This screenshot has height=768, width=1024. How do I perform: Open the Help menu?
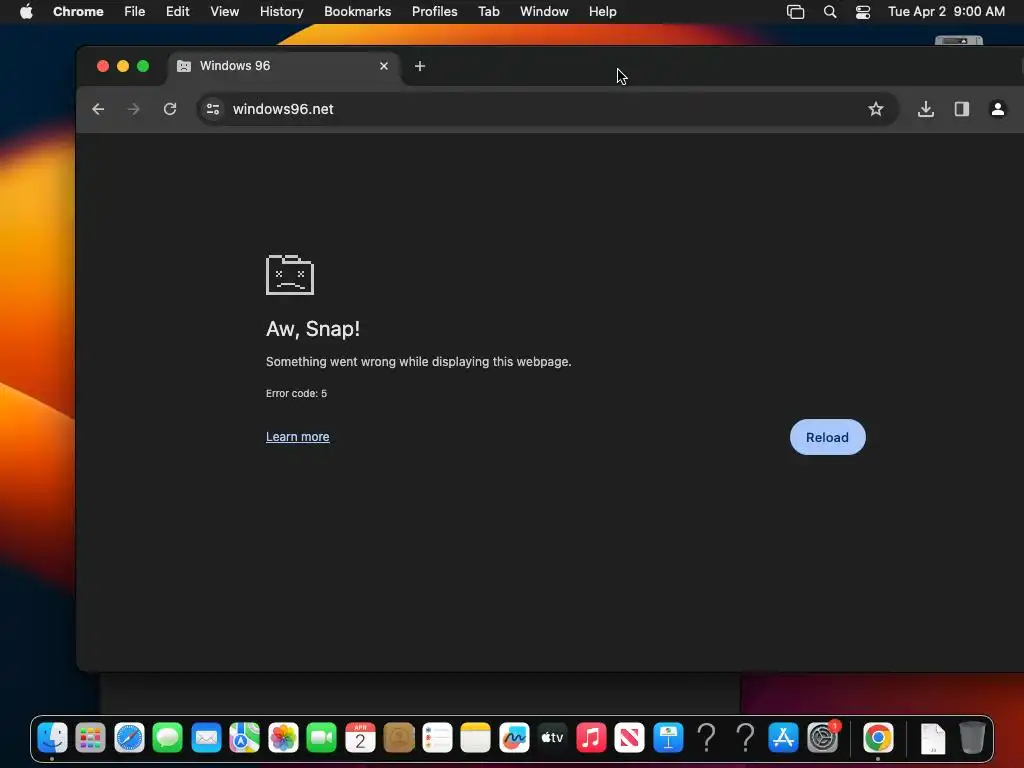[x=602, y=12]
